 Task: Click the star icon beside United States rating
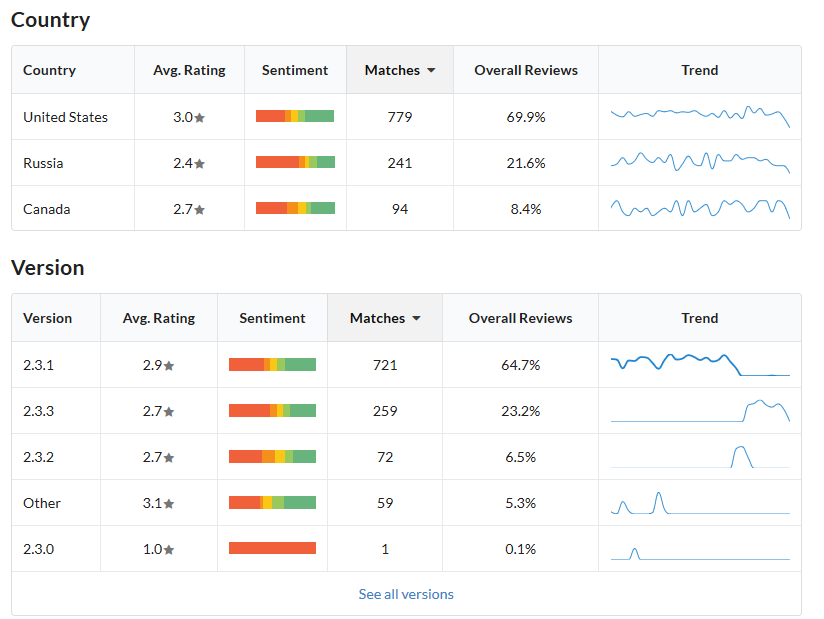point(200,118)
